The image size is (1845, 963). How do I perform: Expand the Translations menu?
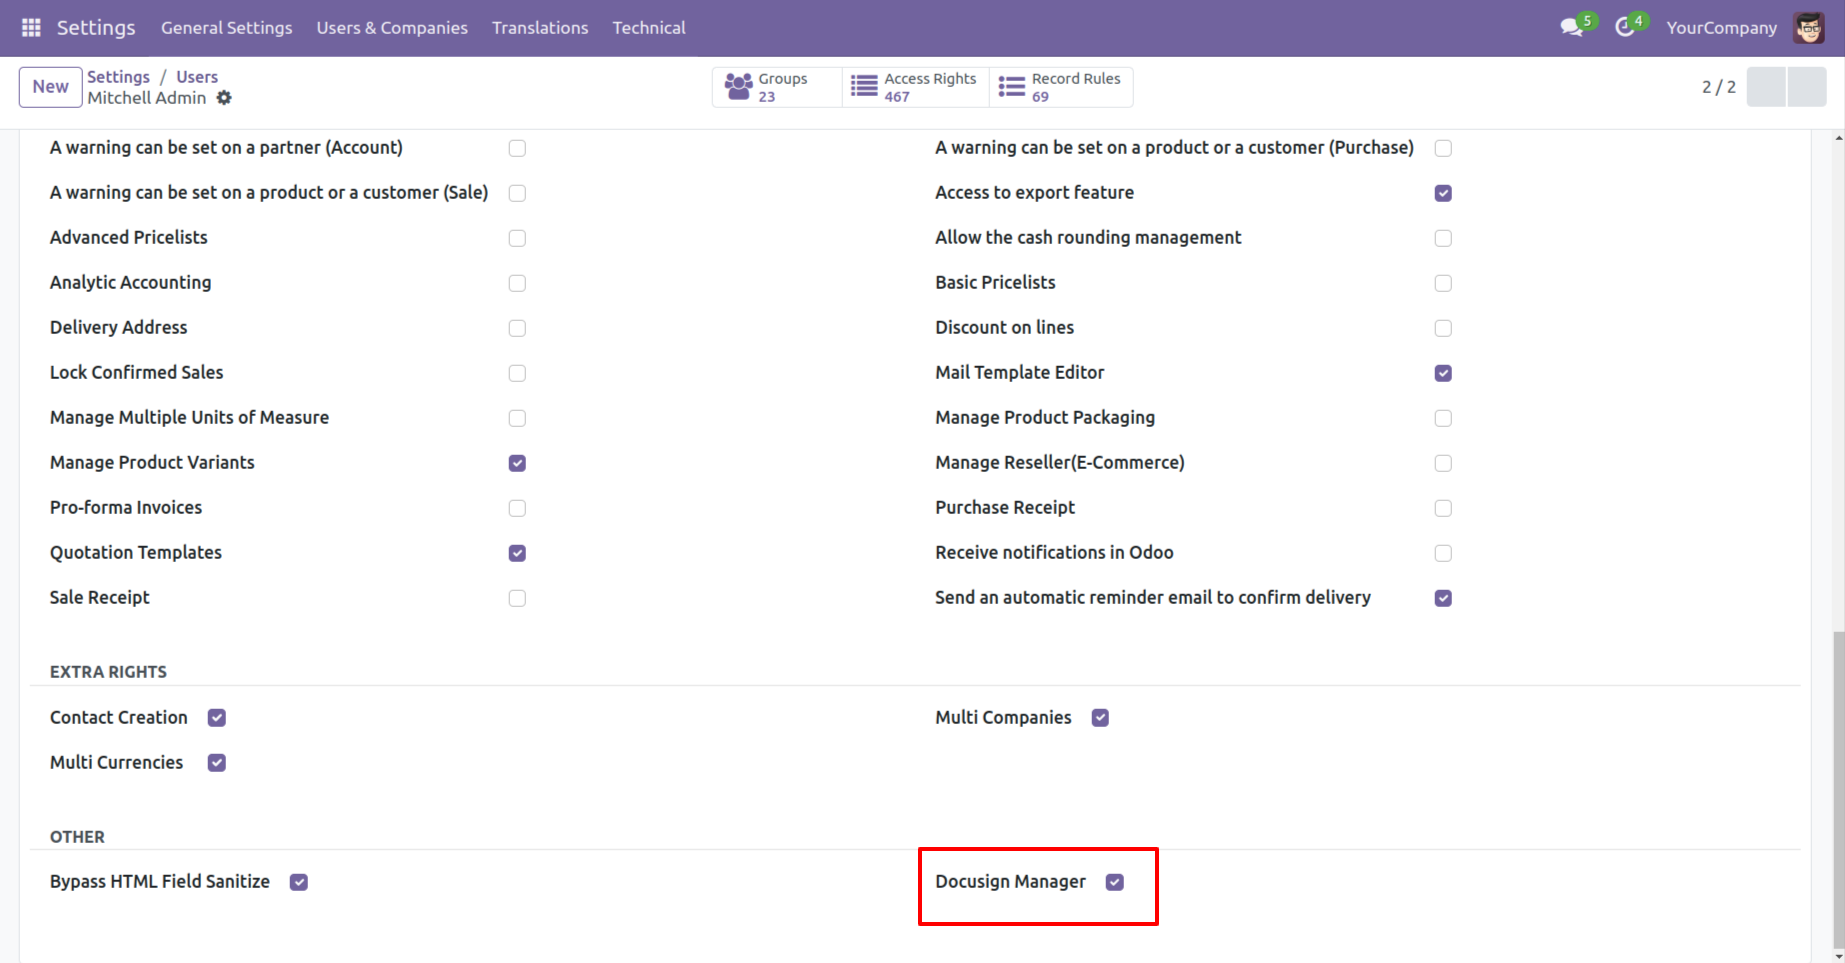(x=540, y=28)
